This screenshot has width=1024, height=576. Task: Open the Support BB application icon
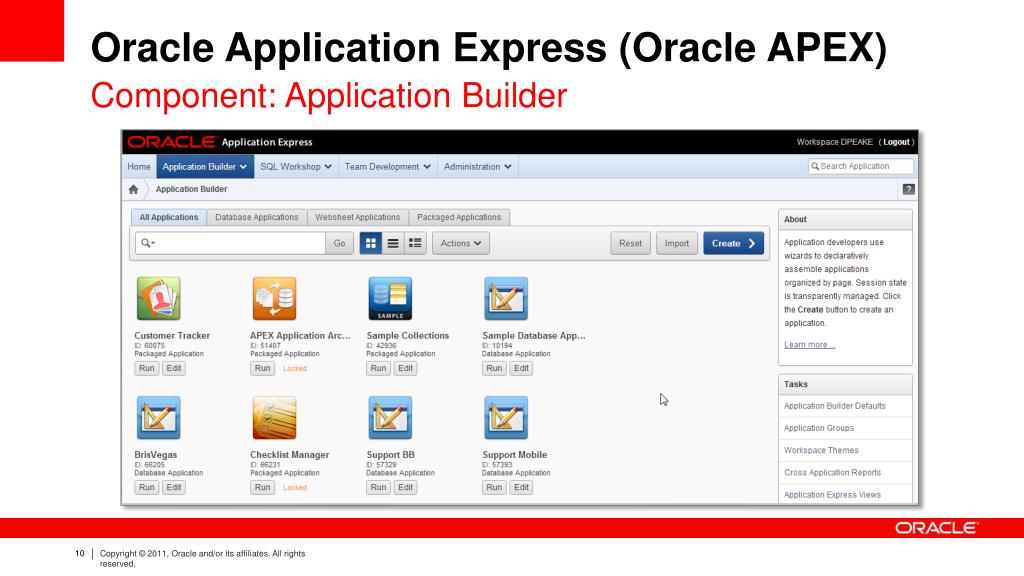[390, 418]
